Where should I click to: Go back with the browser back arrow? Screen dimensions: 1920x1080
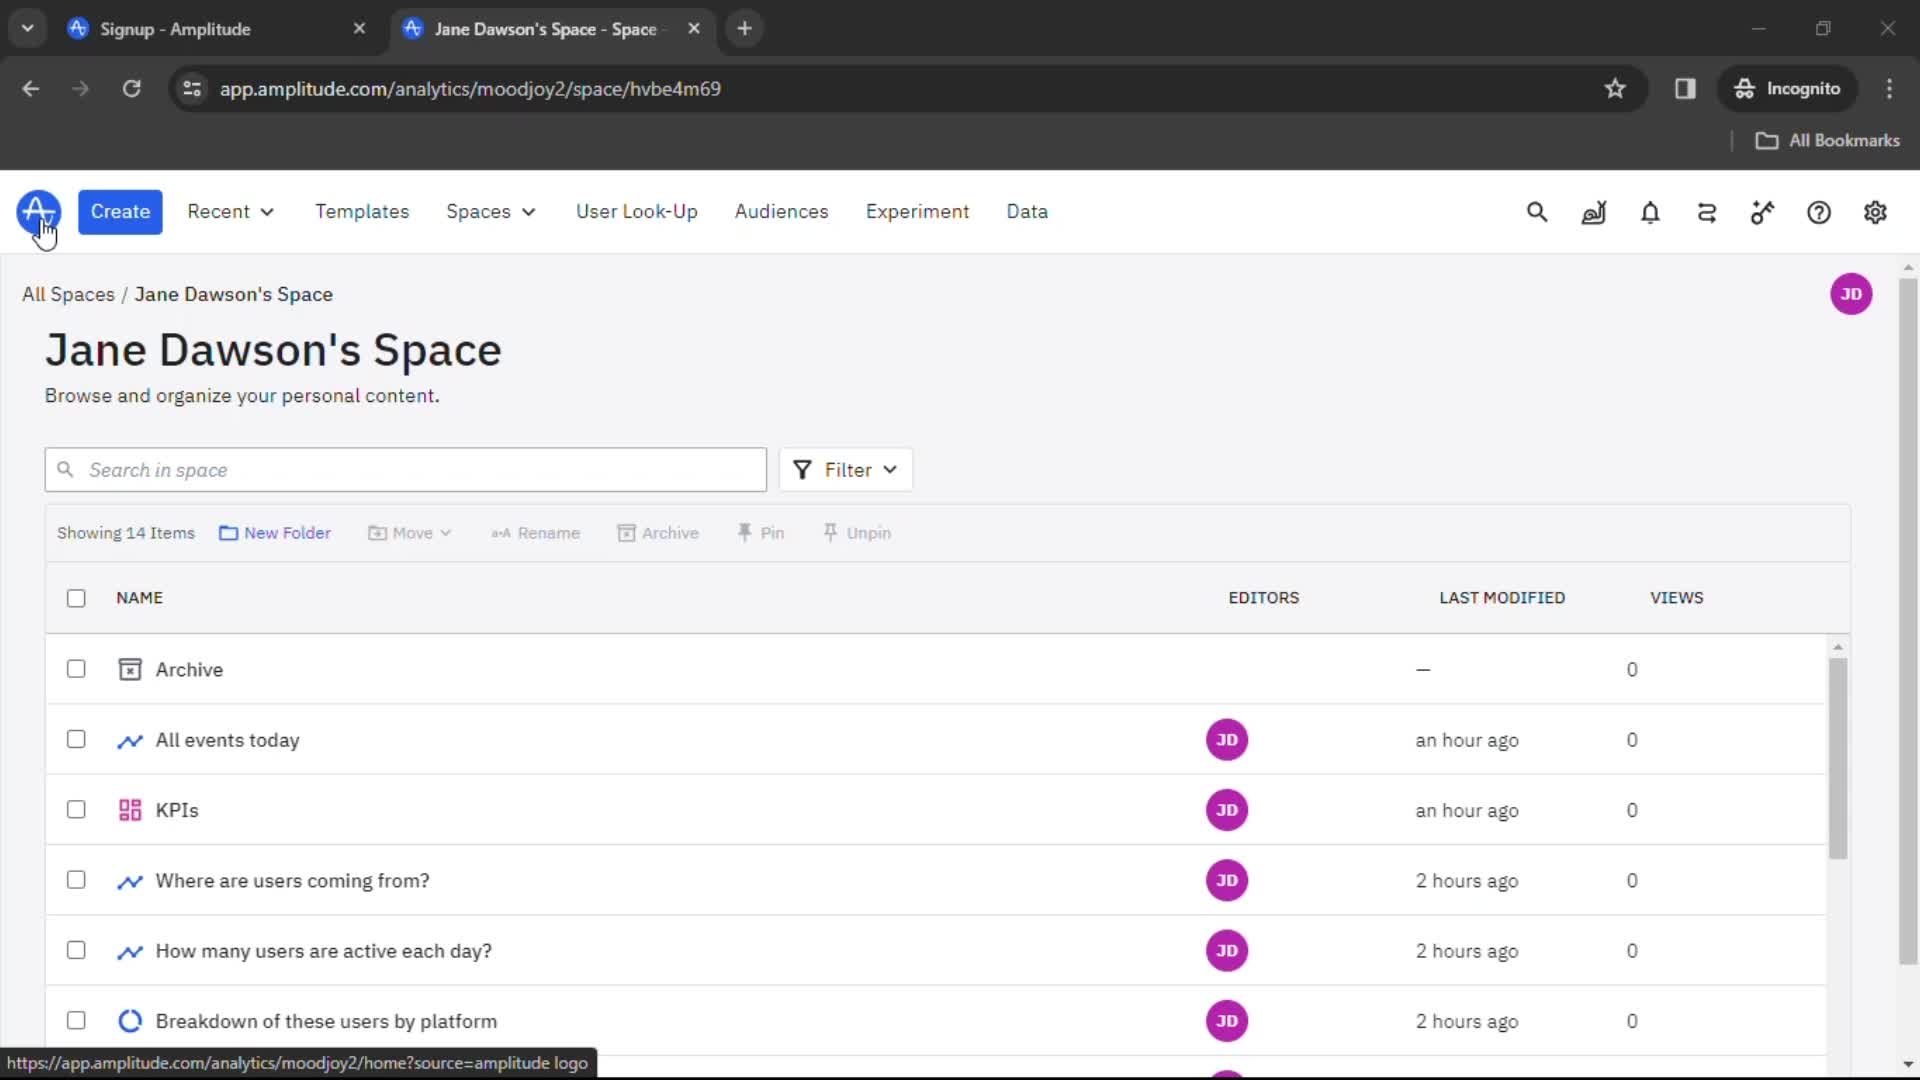[x=31, y=89]
